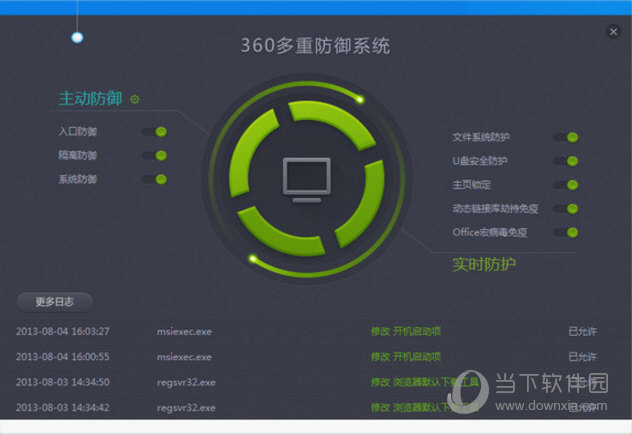Toggle the 隔离防御 switch
The width and height of the screenshot is (632, 435).
[154, 155]
